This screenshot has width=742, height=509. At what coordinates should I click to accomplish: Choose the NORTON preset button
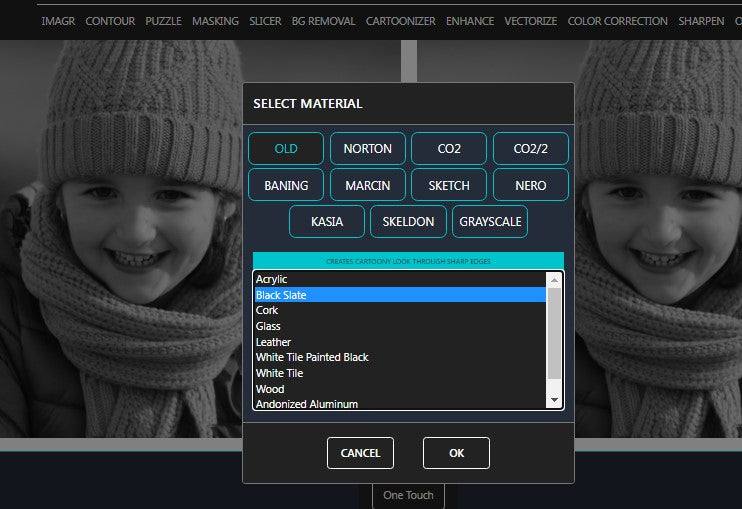(x=367, y=148)
